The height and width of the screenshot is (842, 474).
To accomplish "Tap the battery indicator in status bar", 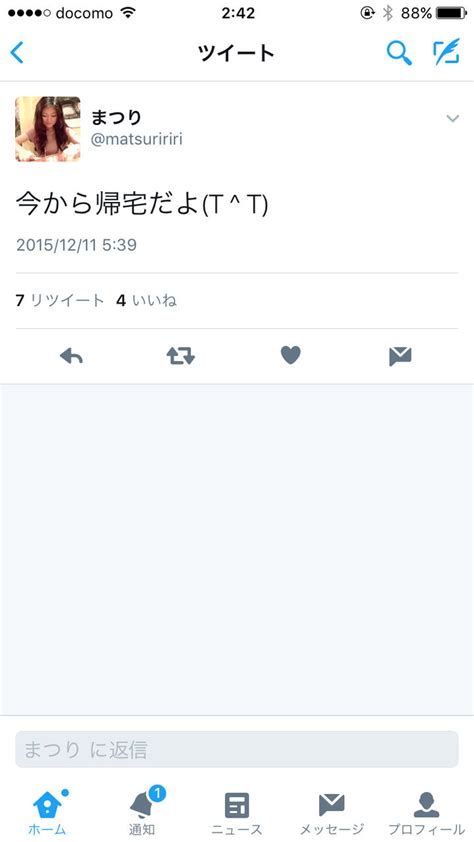I will 452,13.
